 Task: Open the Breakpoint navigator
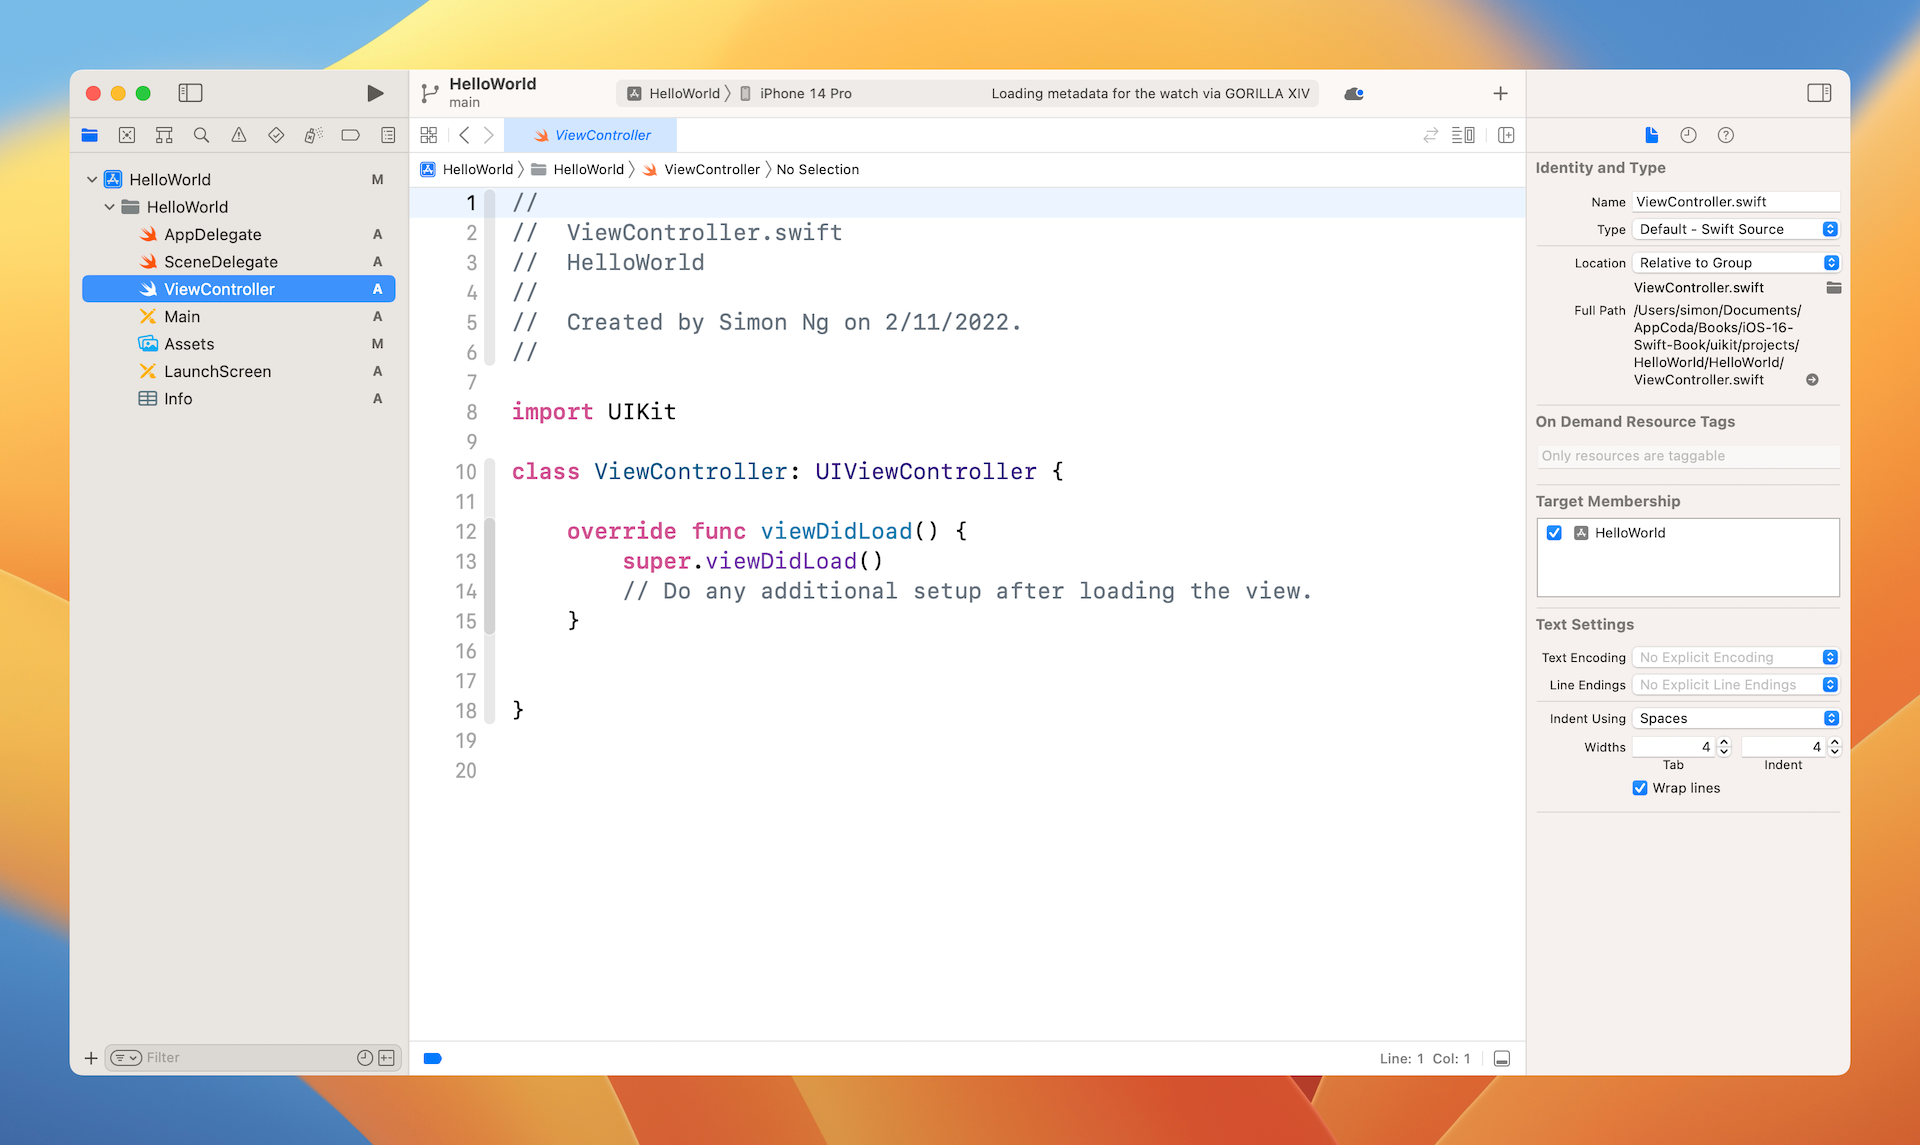[350, 134]
